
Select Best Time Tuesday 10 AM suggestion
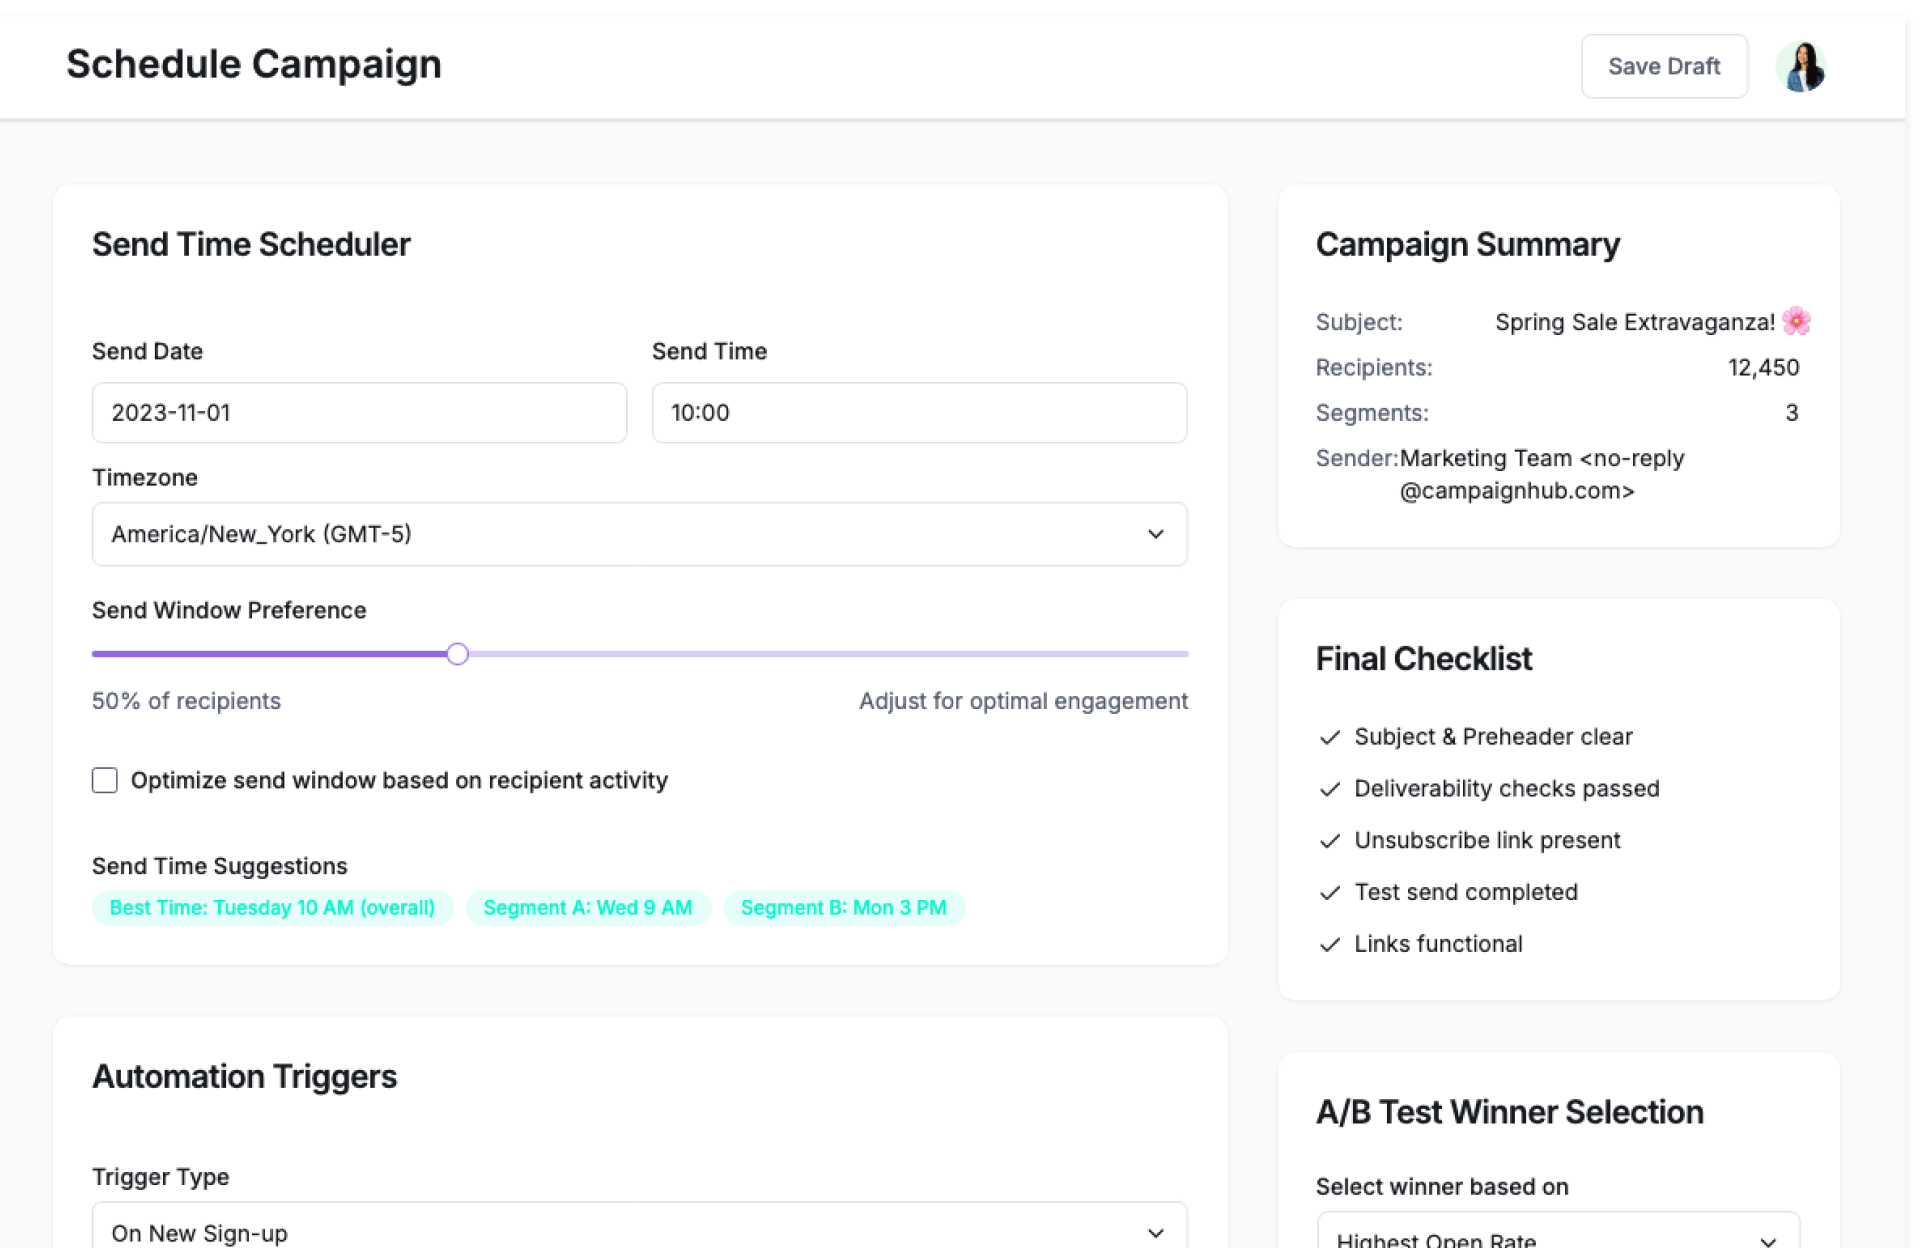pos(272,908)
